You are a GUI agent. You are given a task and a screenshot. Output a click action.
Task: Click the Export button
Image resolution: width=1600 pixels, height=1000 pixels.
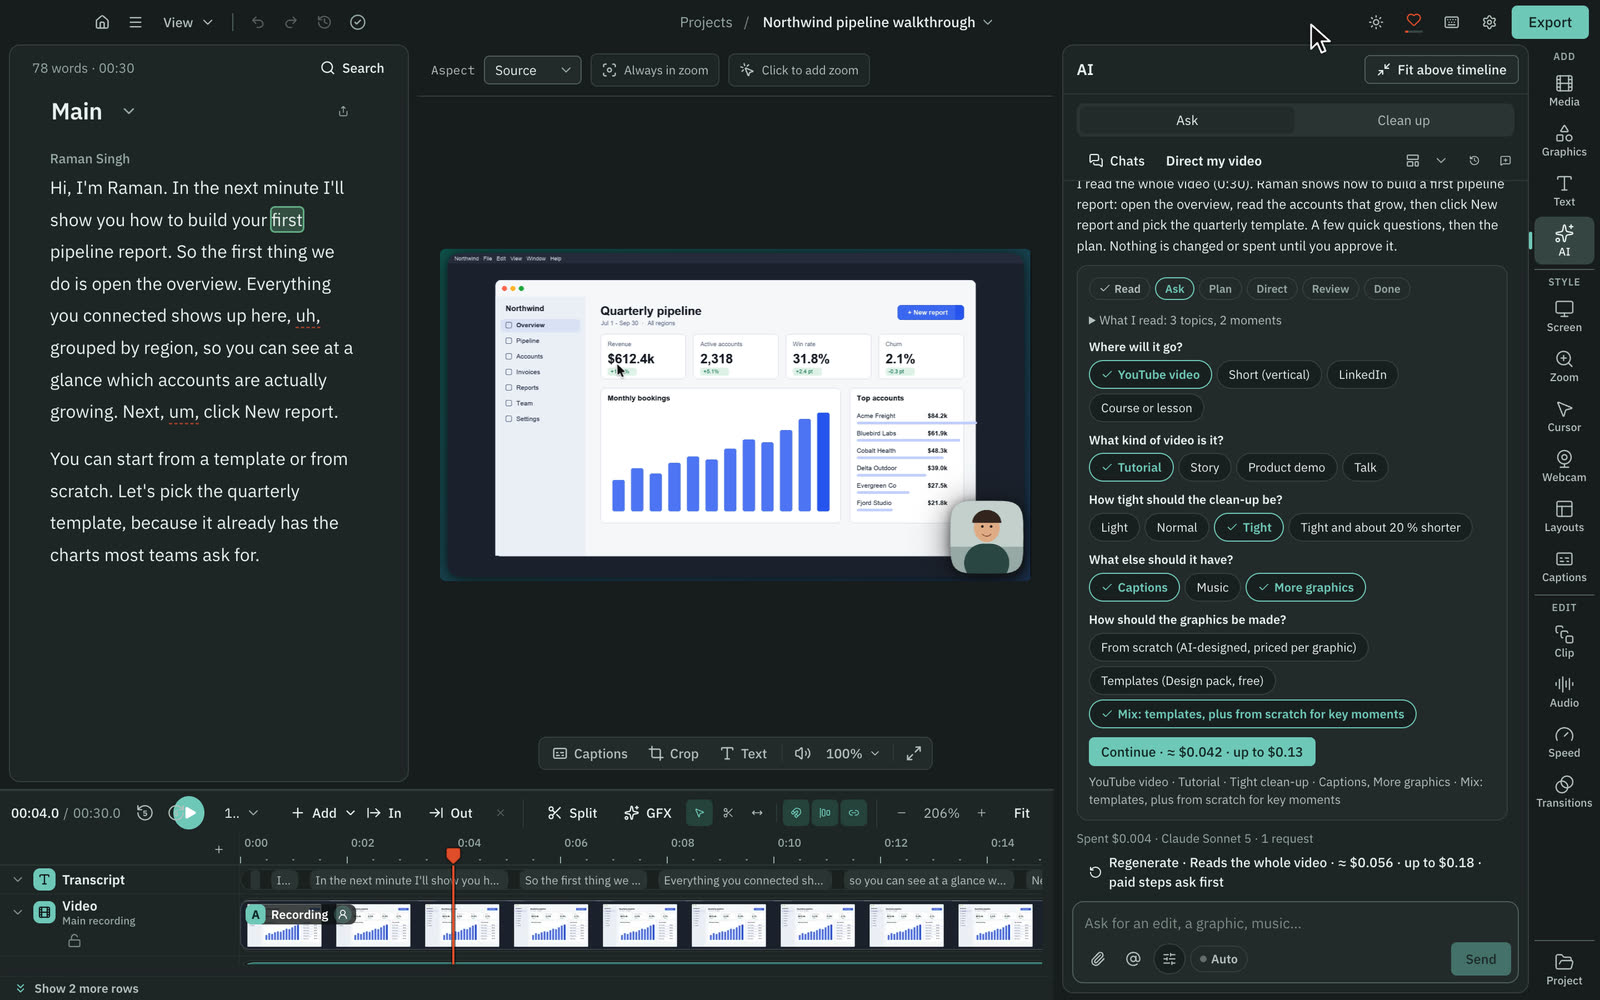point(1550,22)
